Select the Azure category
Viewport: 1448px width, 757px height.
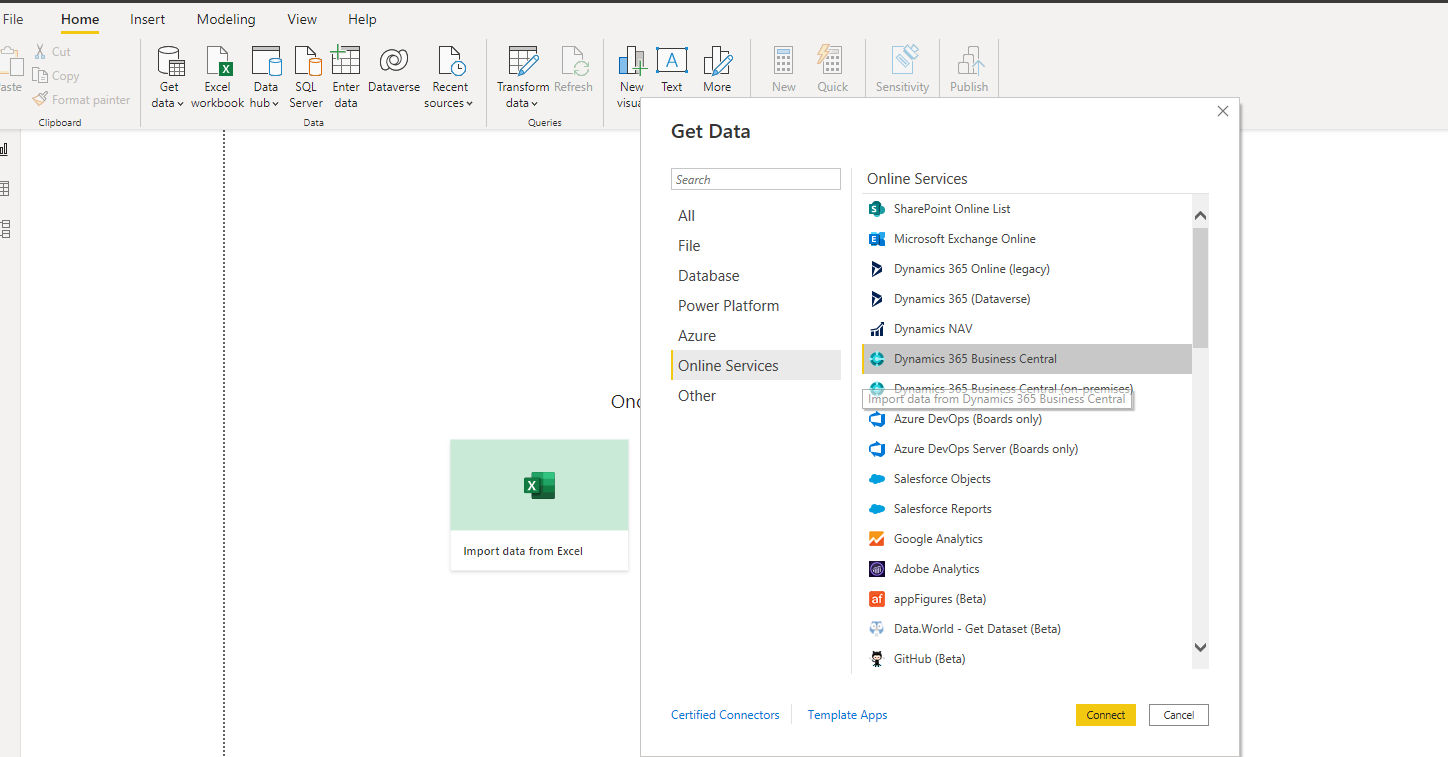[x=697, y=336]
